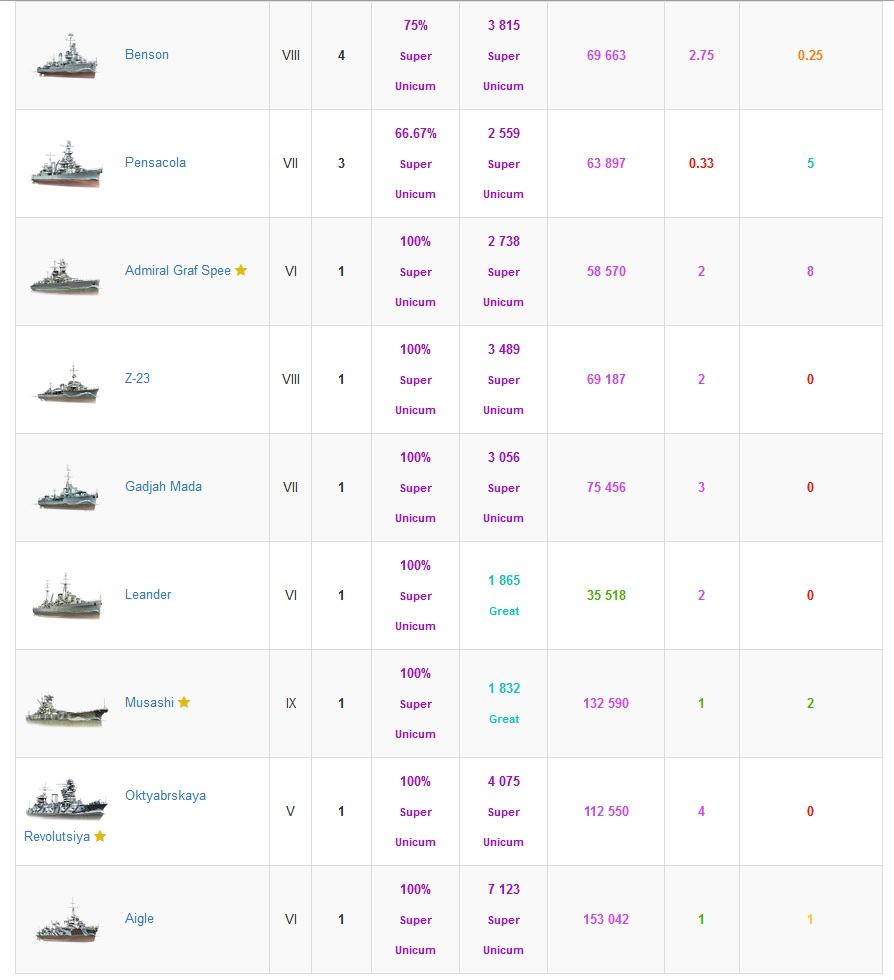Click the gold star beside Musashi
The image size is (894, 980).
[184, 703]
